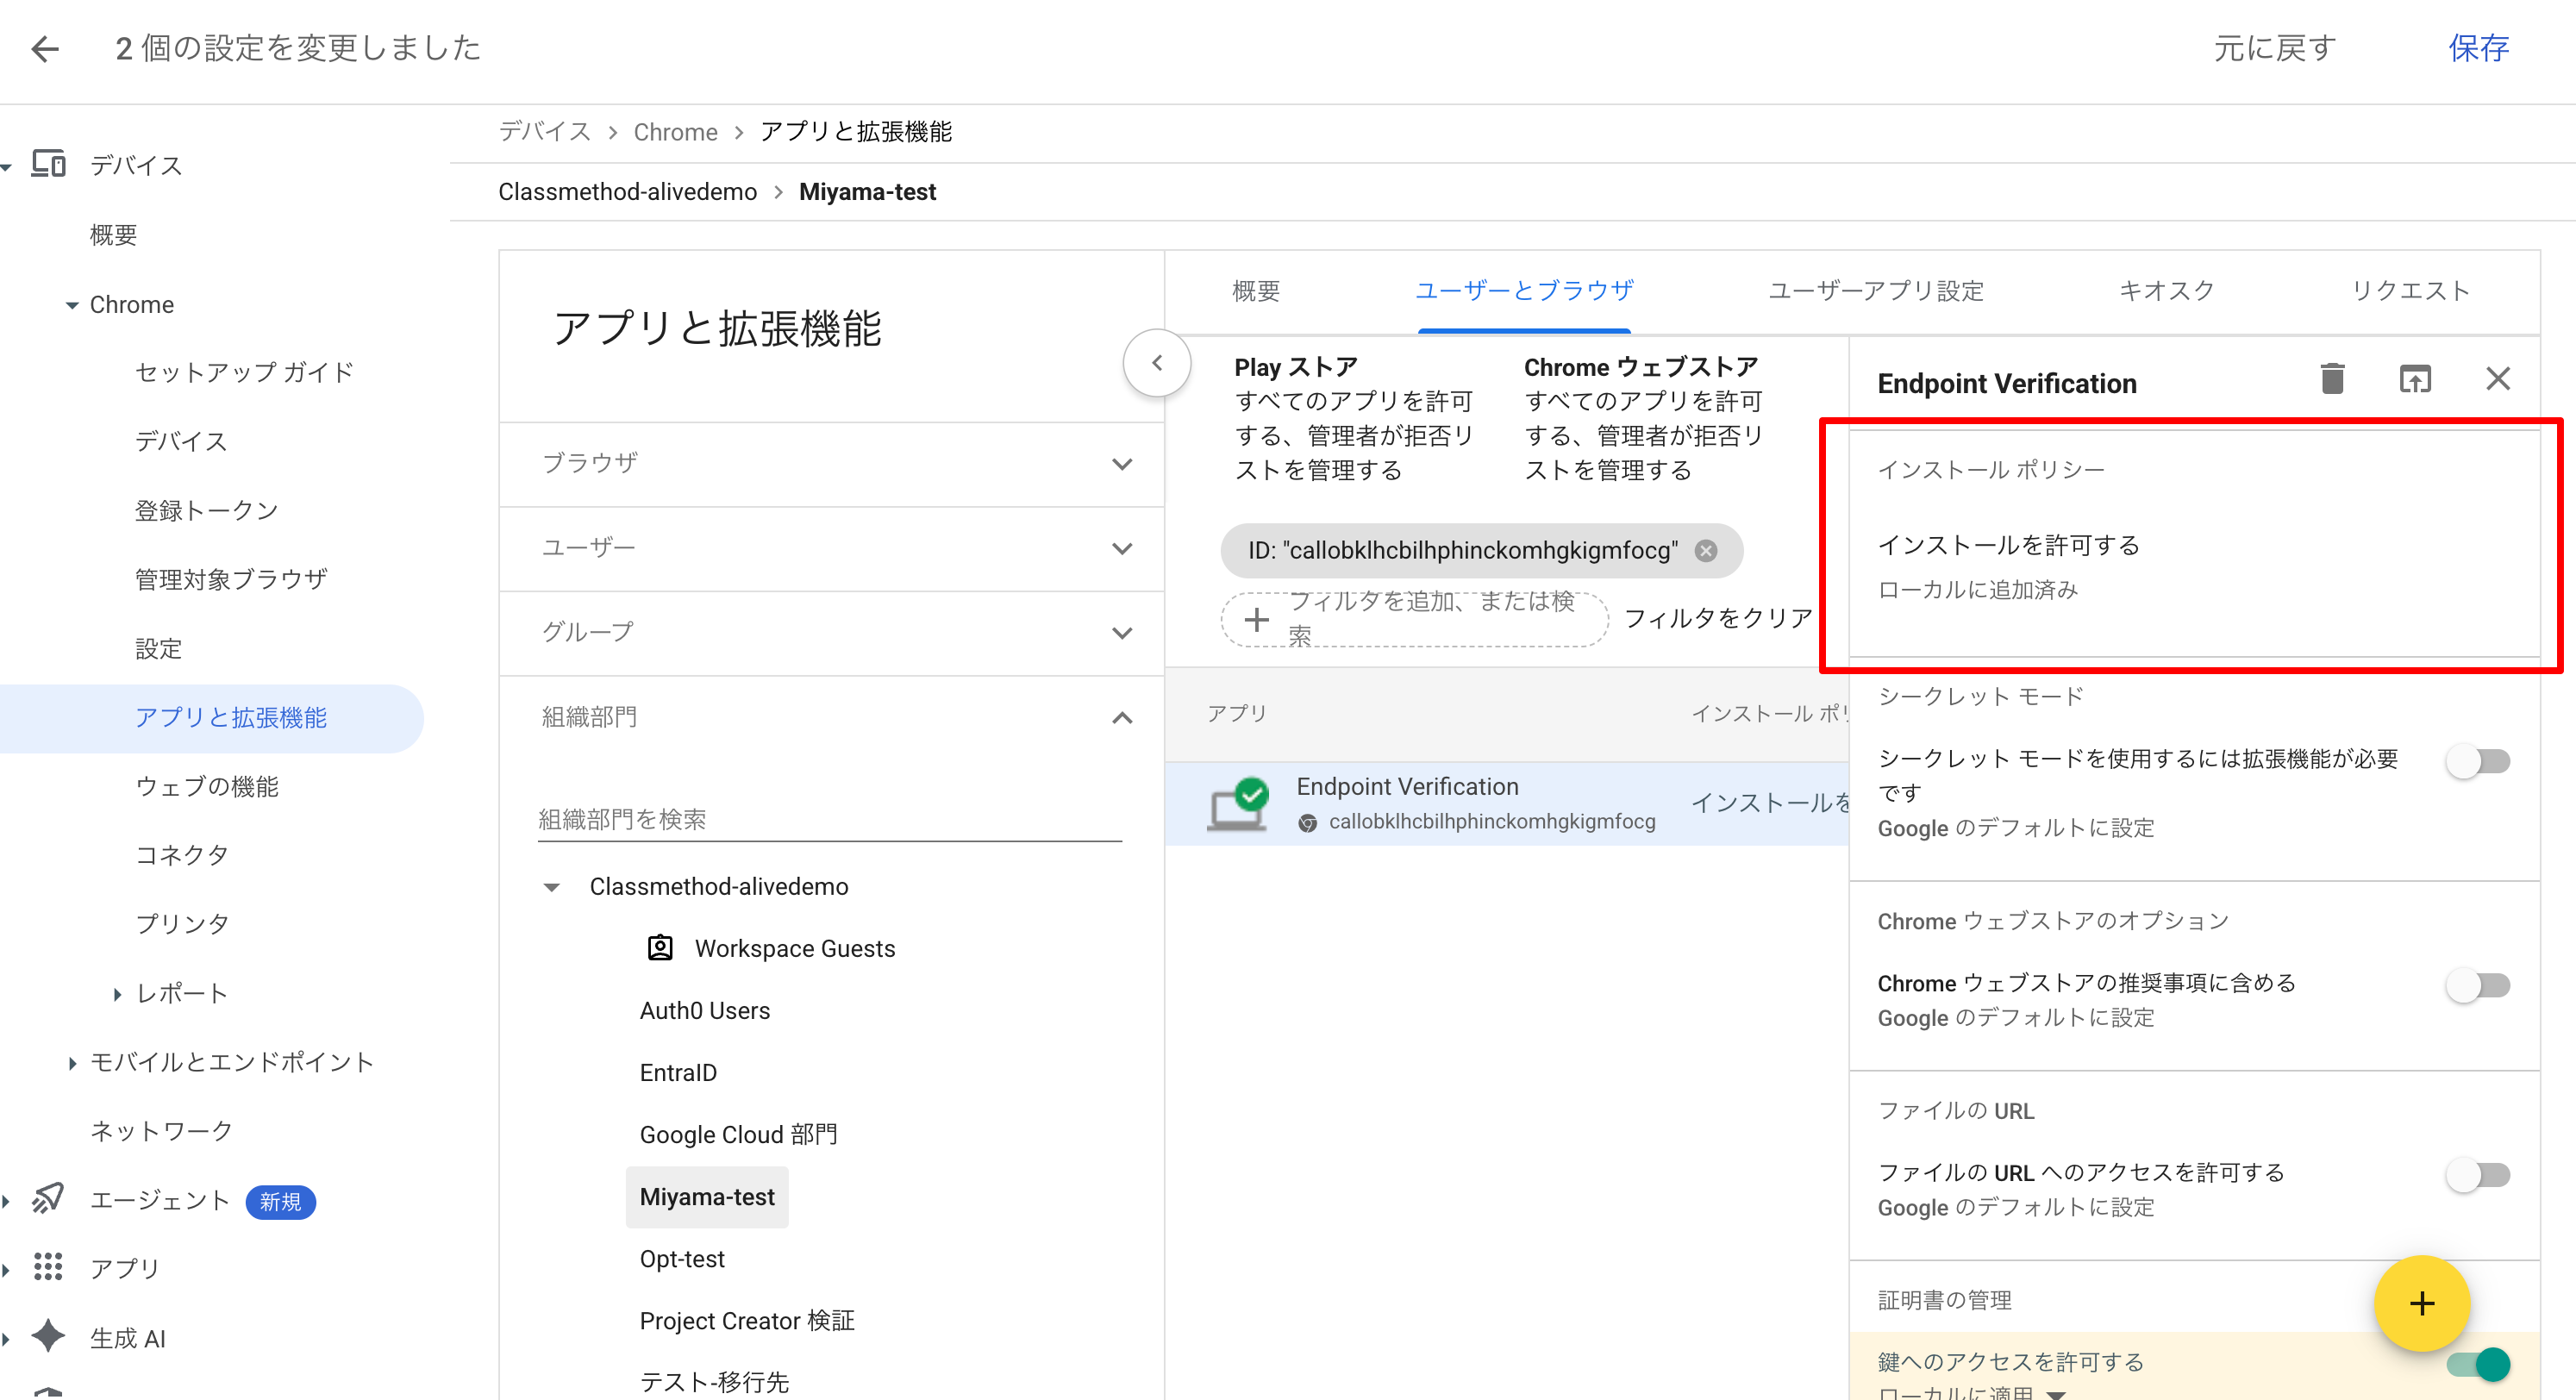This screenshot has height=1400, width=2576.
Task: Collapse the デバイス sidebar section arrow
Action: coord(7,166)
